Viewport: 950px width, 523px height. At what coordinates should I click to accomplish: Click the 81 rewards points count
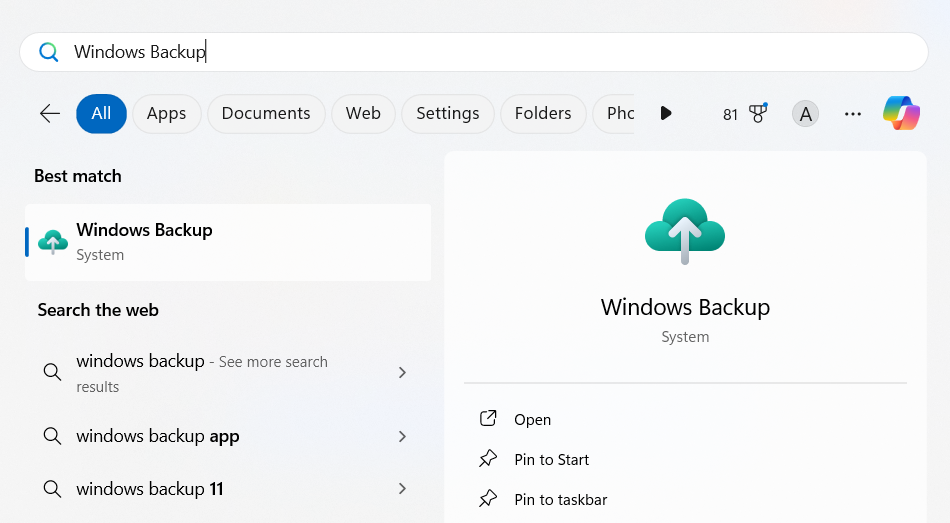click(x=730, y=115)
